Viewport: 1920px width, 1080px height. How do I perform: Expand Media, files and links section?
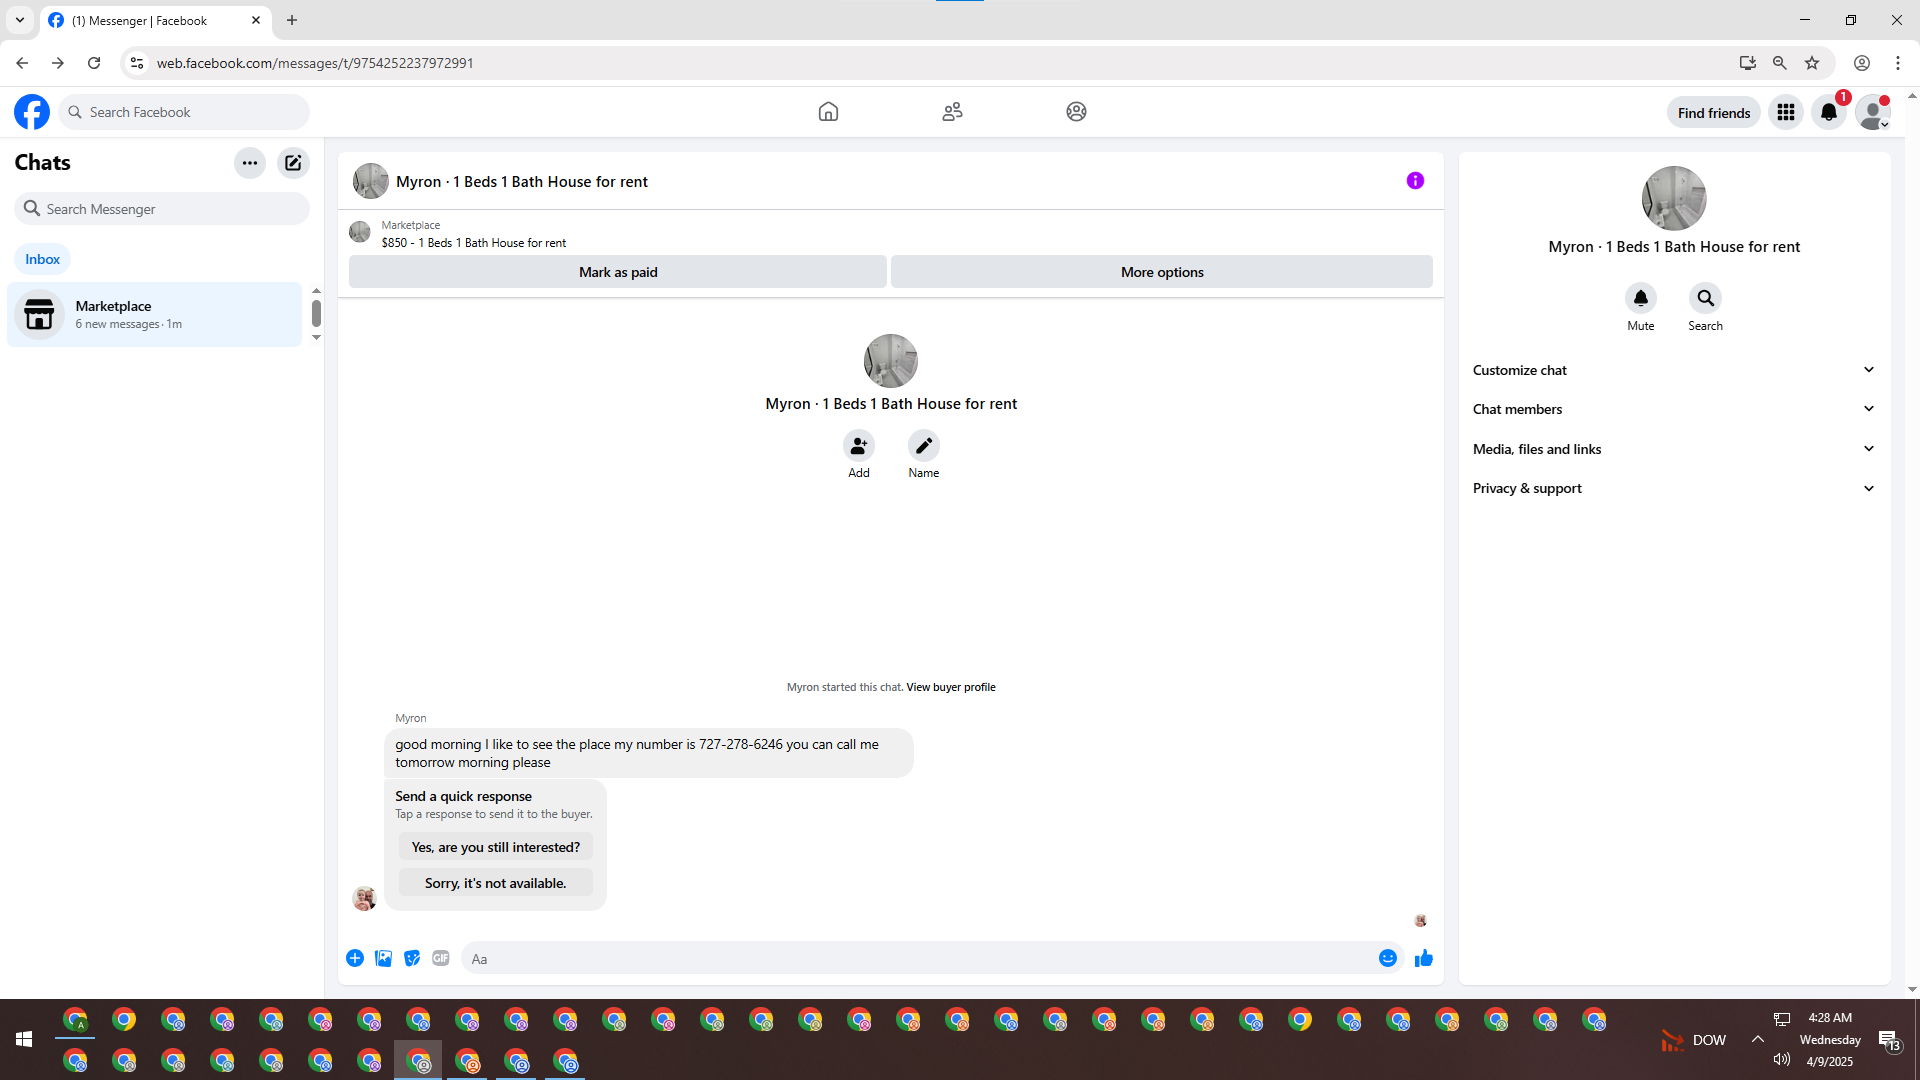click(x=1674, y=449)
